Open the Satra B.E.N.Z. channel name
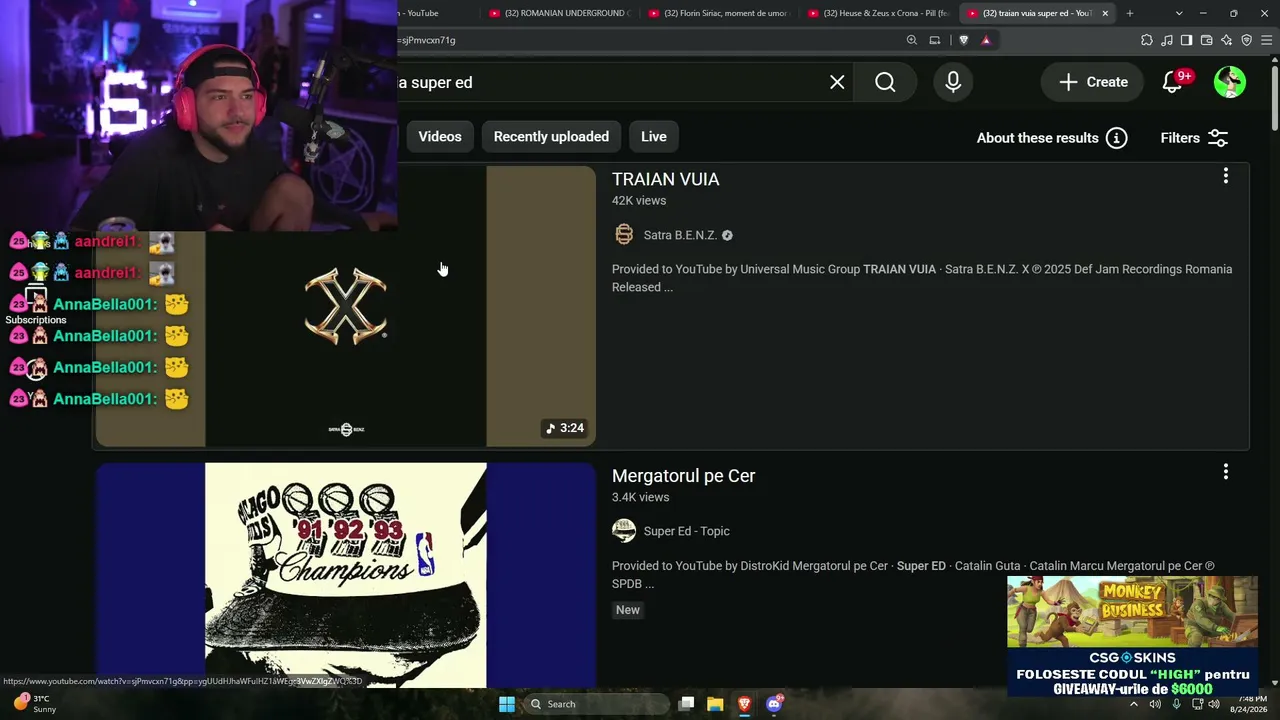1280x720 pixels. [680, 235]
